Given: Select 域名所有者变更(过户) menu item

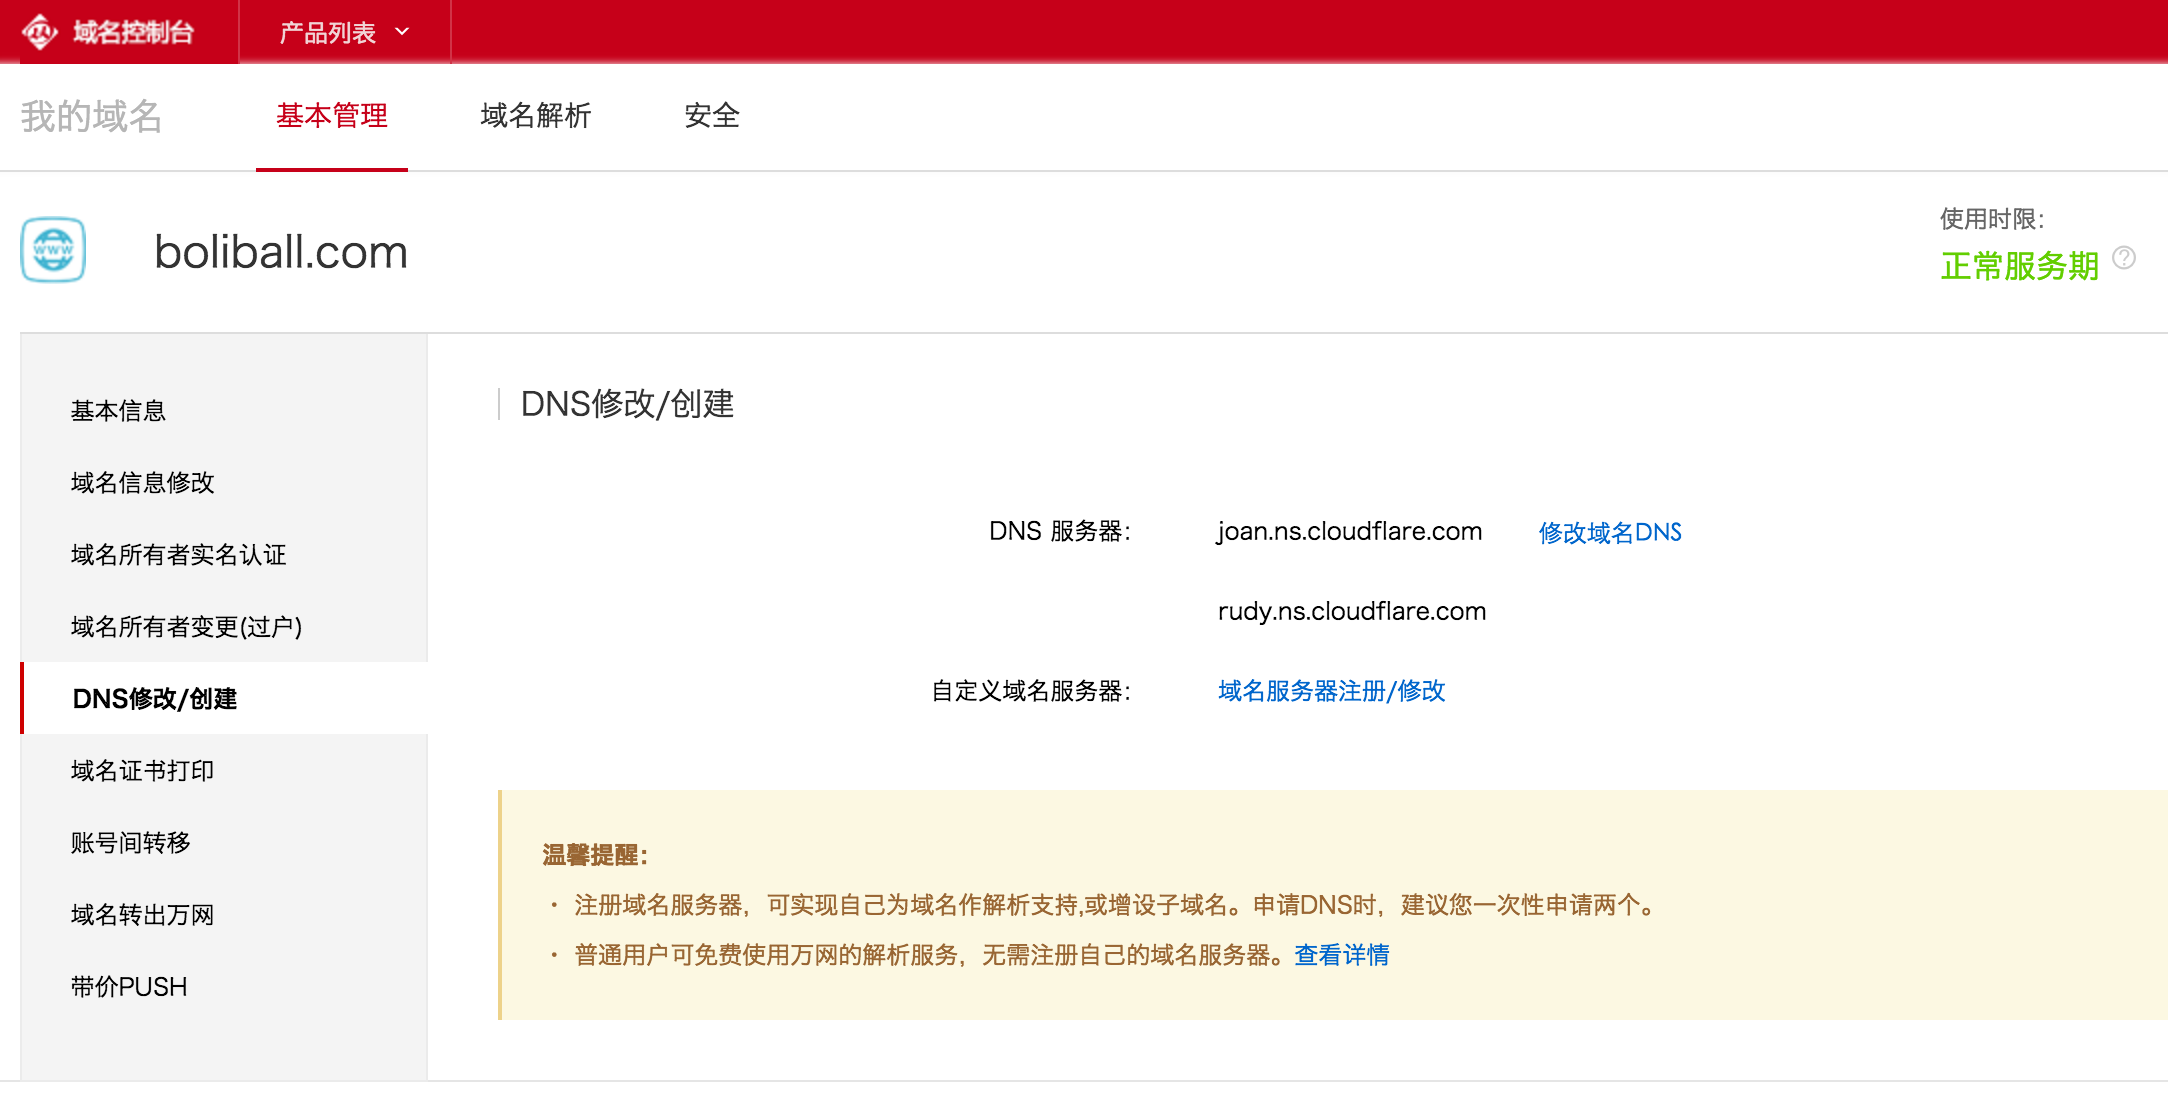Looking at the screenshot, I should click(x=186, y=627).
